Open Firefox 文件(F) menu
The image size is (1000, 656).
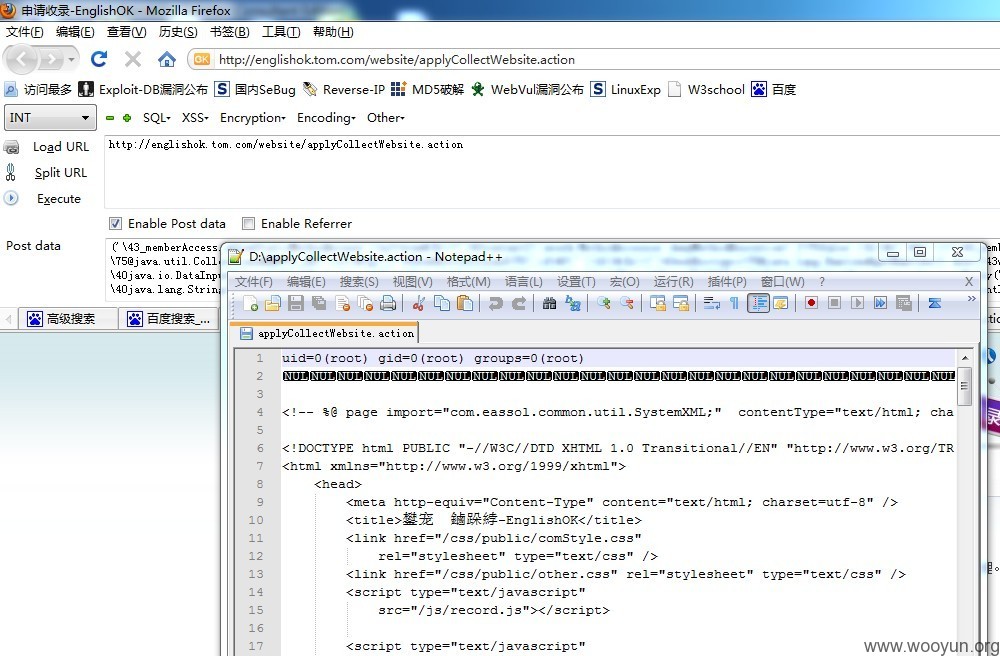(24, 31)
